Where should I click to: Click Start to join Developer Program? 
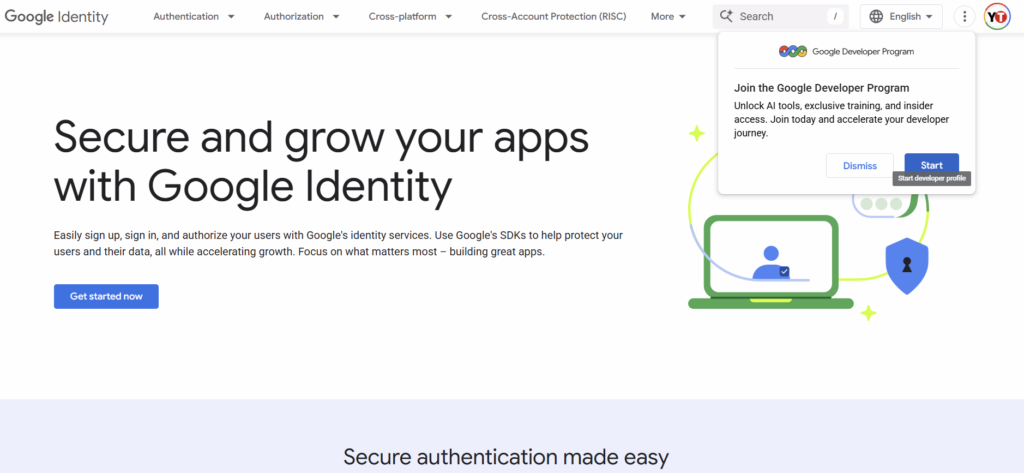coord(931,165)
